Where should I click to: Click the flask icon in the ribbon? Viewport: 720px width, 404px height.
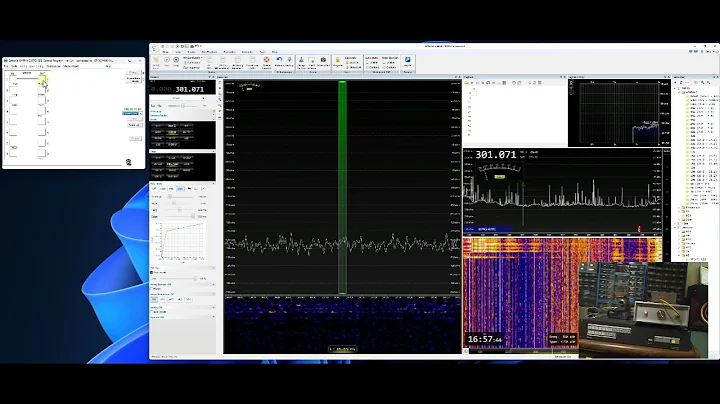click(301, 60)
